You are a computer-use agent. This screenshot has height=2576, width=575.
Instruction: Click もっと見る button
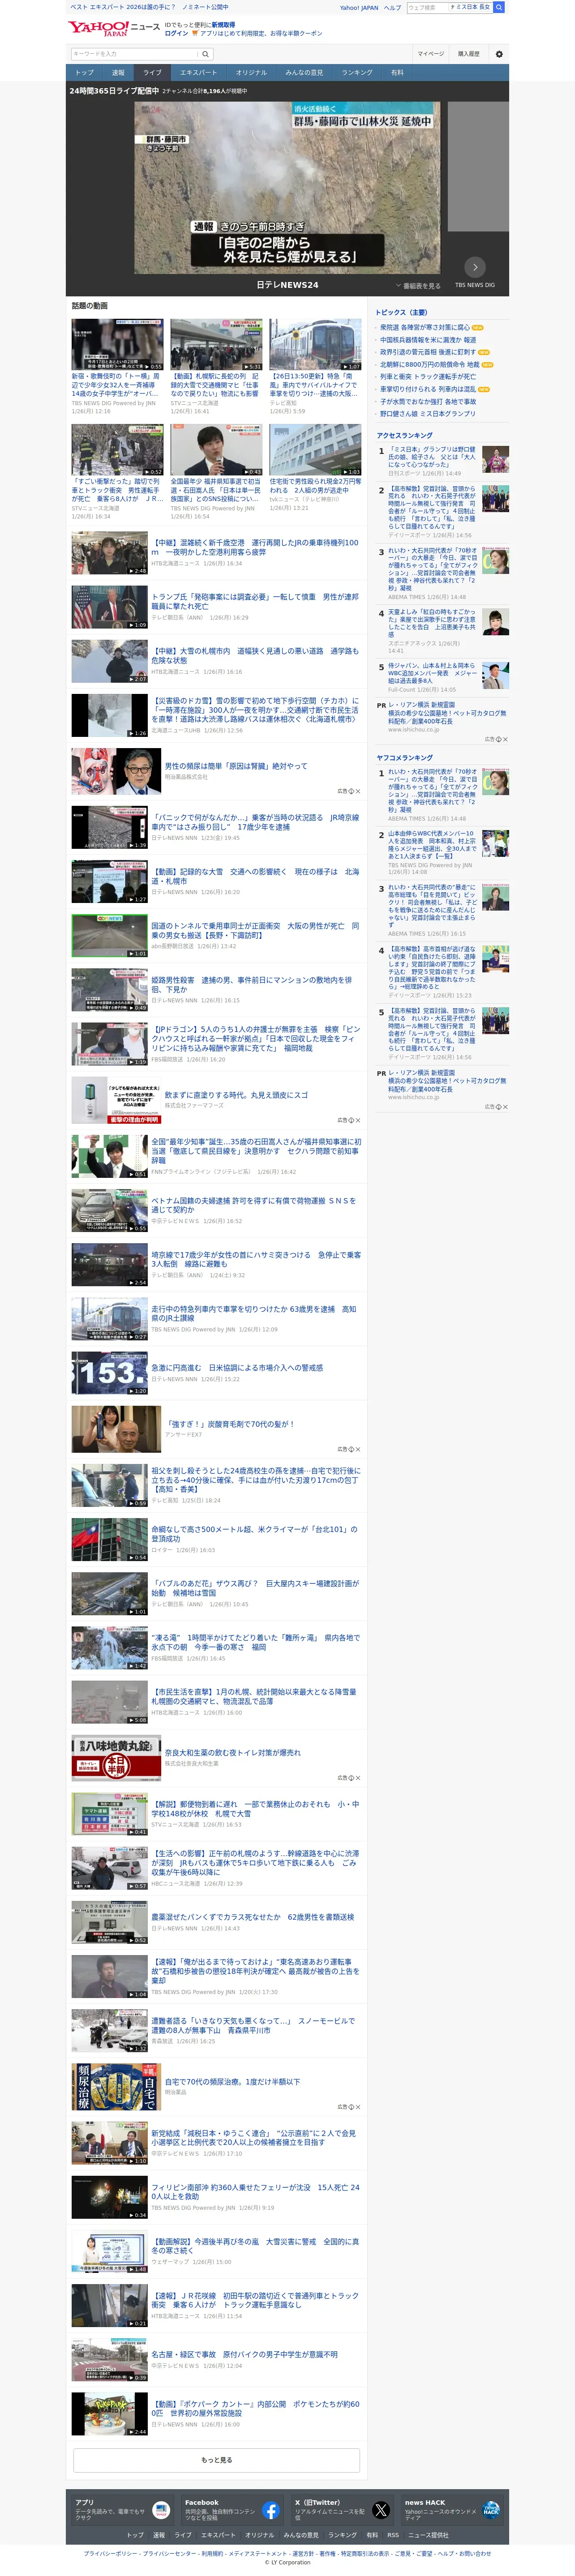[x=216, y=2459]
